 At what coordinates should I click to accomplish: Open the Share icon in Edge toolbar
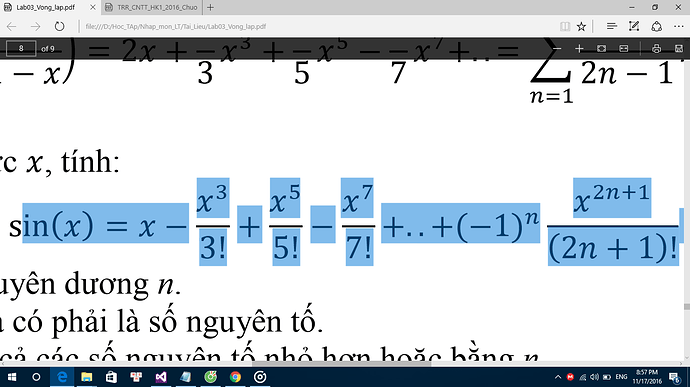657,26
